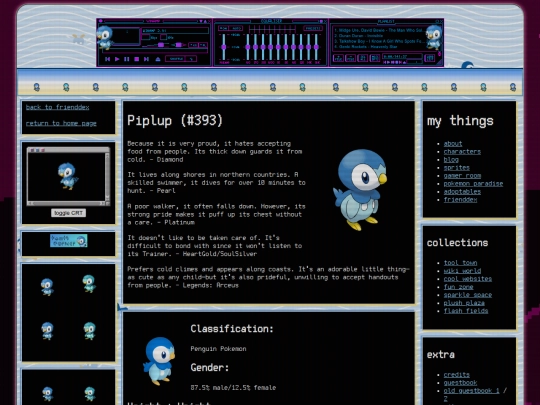The width and height of the screenshot is (540, 405).
Task: Open the playlist ADD menu button
Action: point(338,58)
